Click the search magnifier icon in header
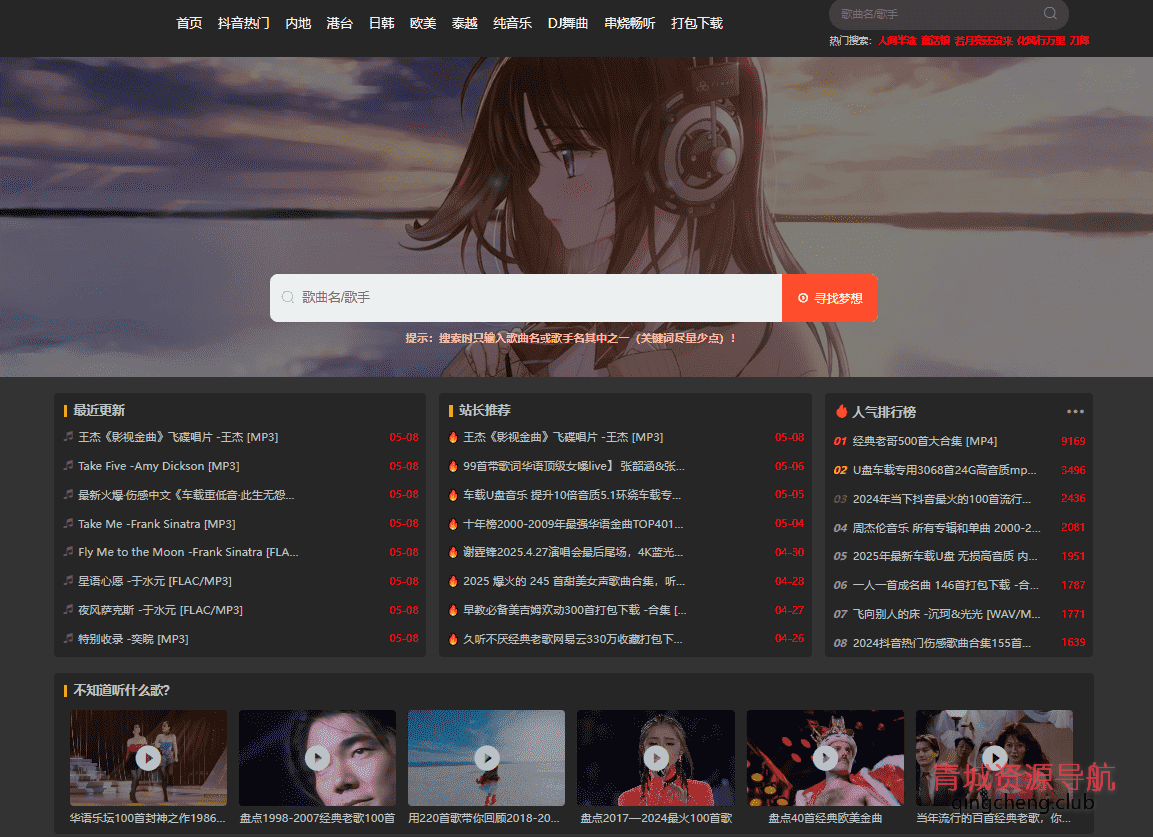 coord(1050,13)
